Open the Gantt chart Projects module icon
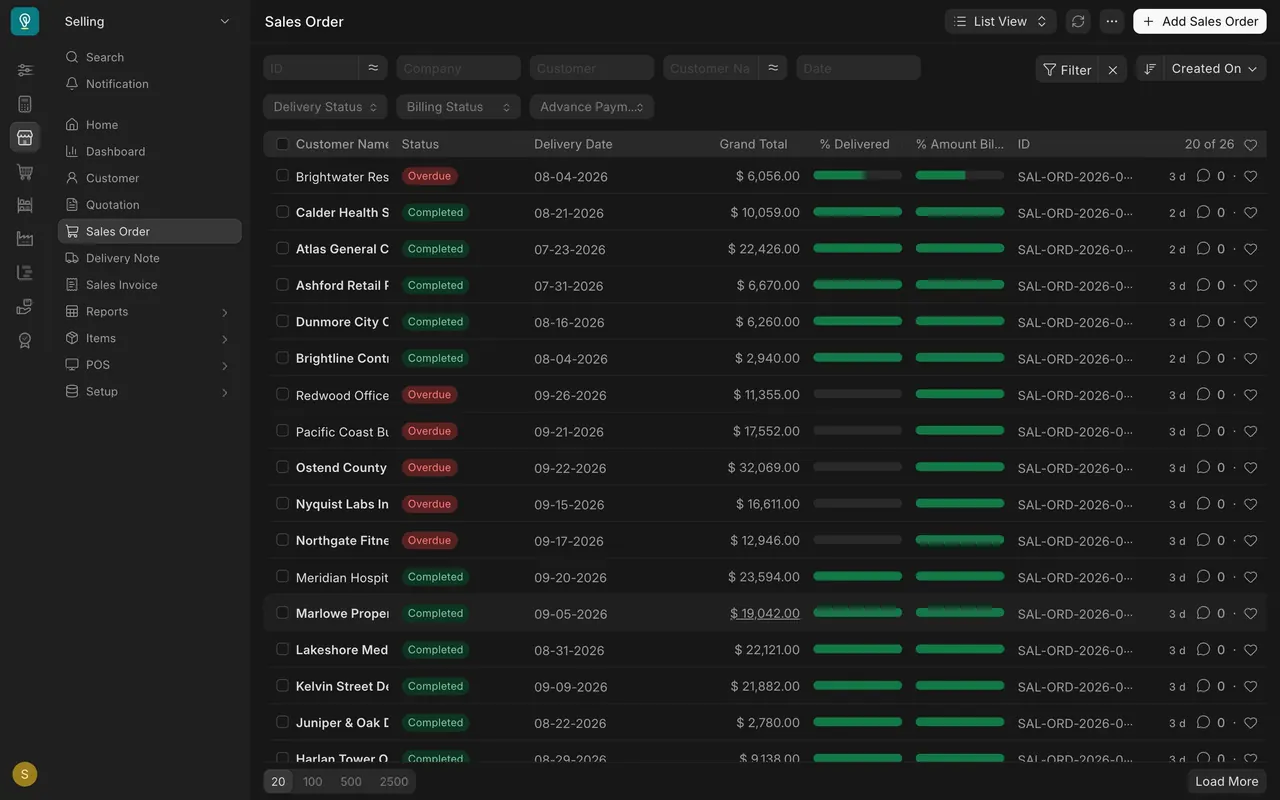The height and width of the screenshot is (800, 1280). 25,272
